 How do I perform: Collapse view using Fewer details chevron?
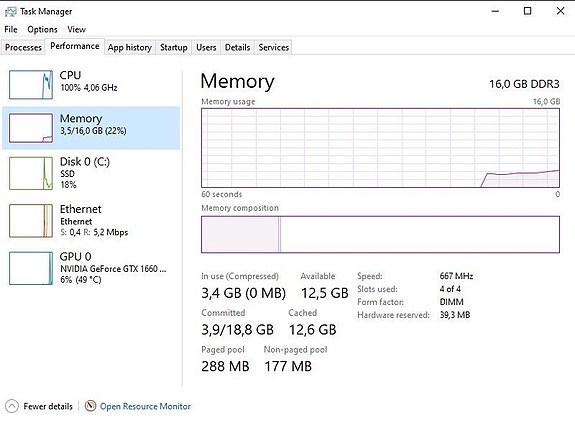click(12, 406)
